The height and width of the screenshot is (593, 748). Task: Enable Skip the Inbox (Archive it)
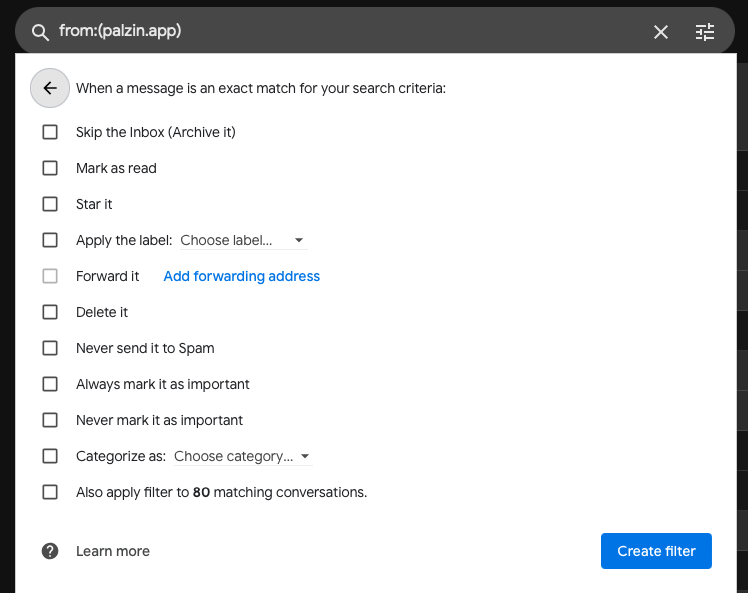coord(50,132)
